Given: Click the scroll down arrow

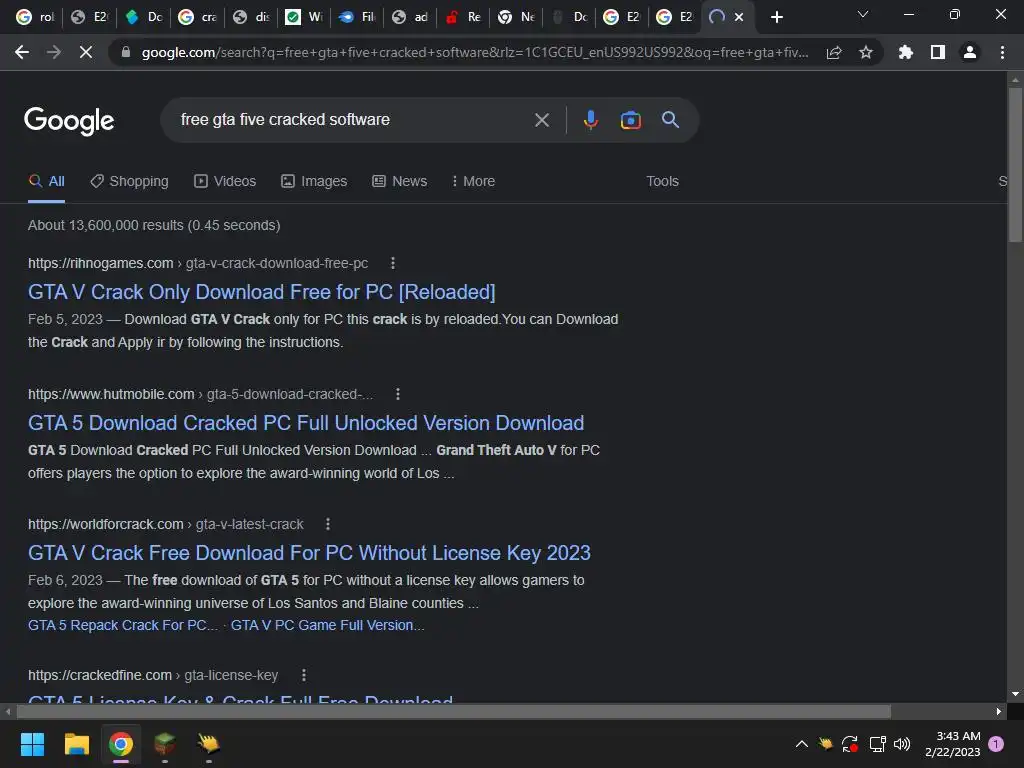Looking at the screenshot, I should [1015, 694].
